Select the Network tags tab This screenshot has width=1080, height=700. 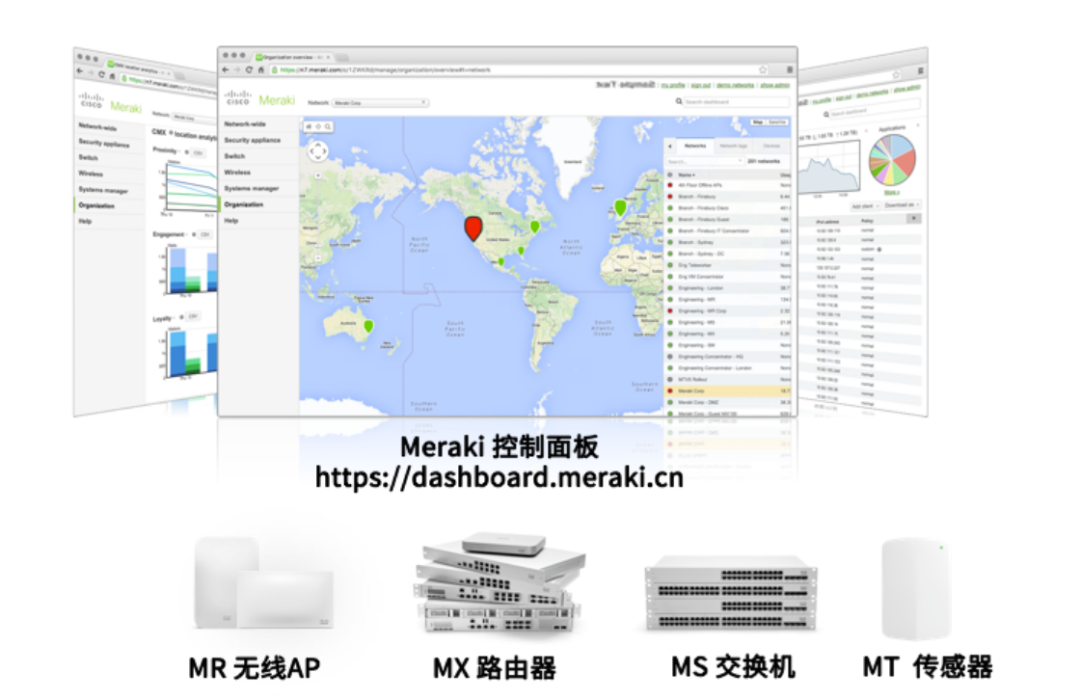[734, 145]
